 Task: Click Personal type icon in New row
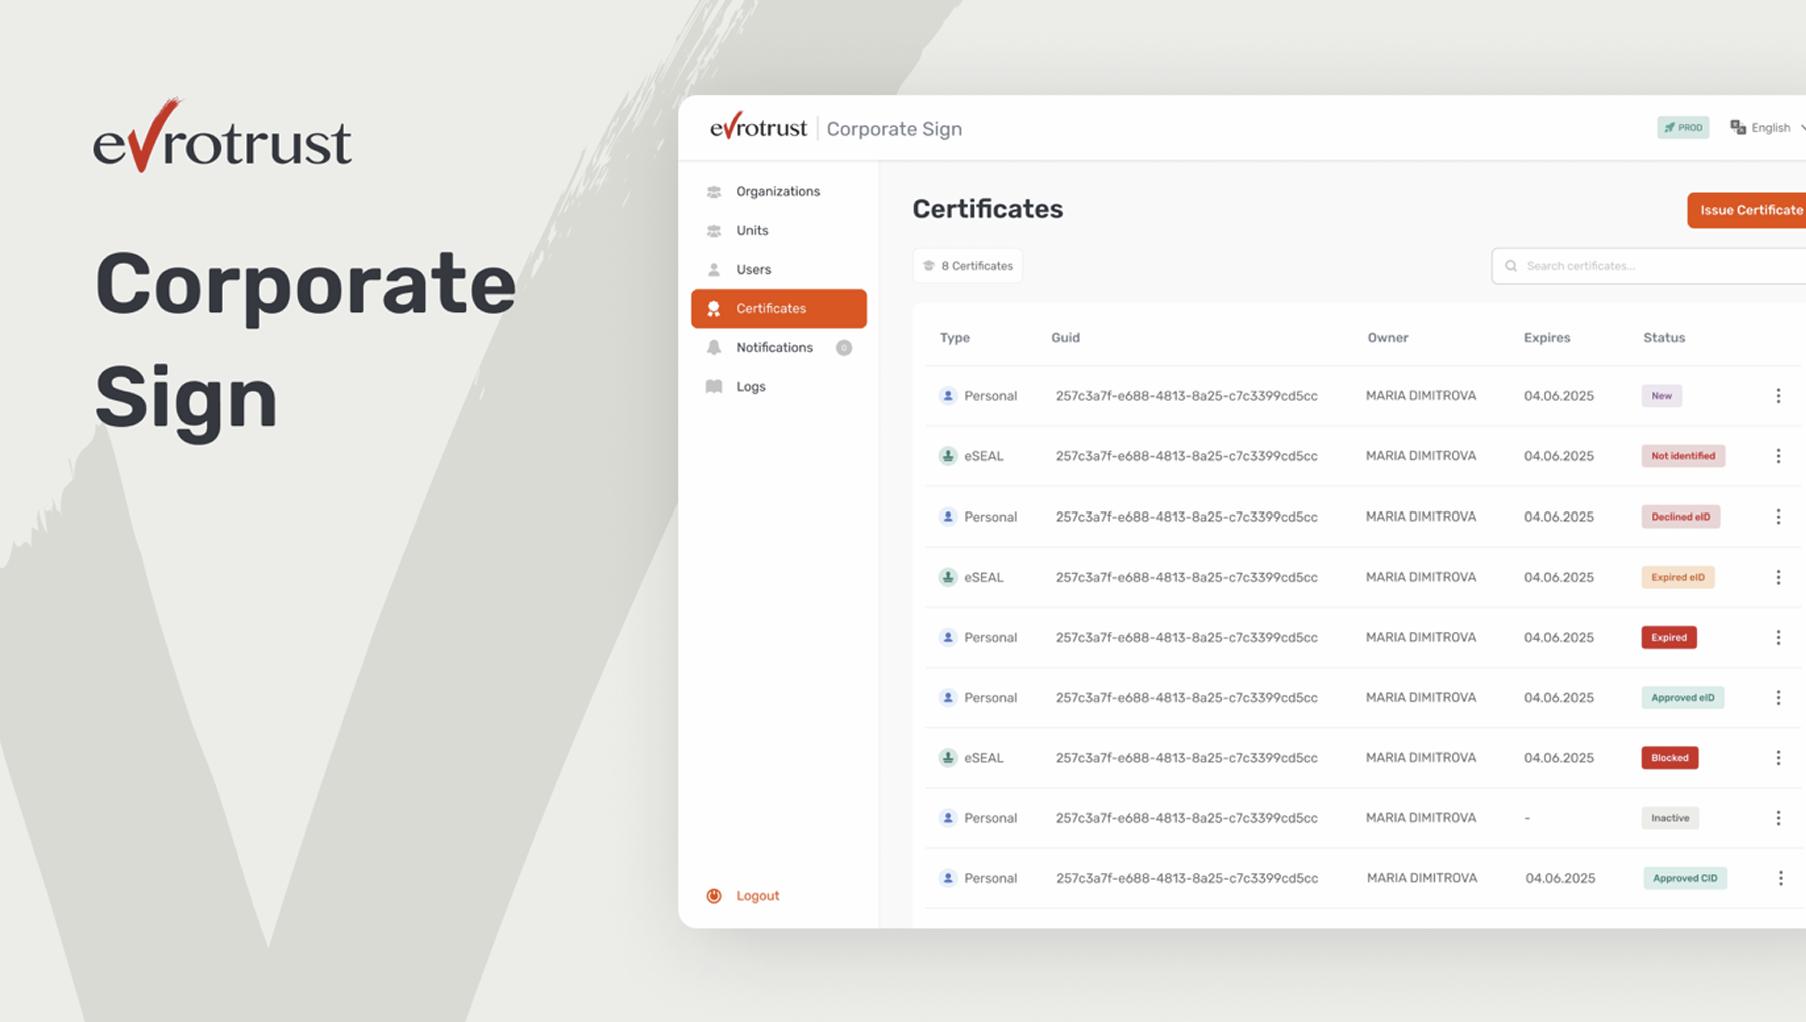(x=948, y=396)
